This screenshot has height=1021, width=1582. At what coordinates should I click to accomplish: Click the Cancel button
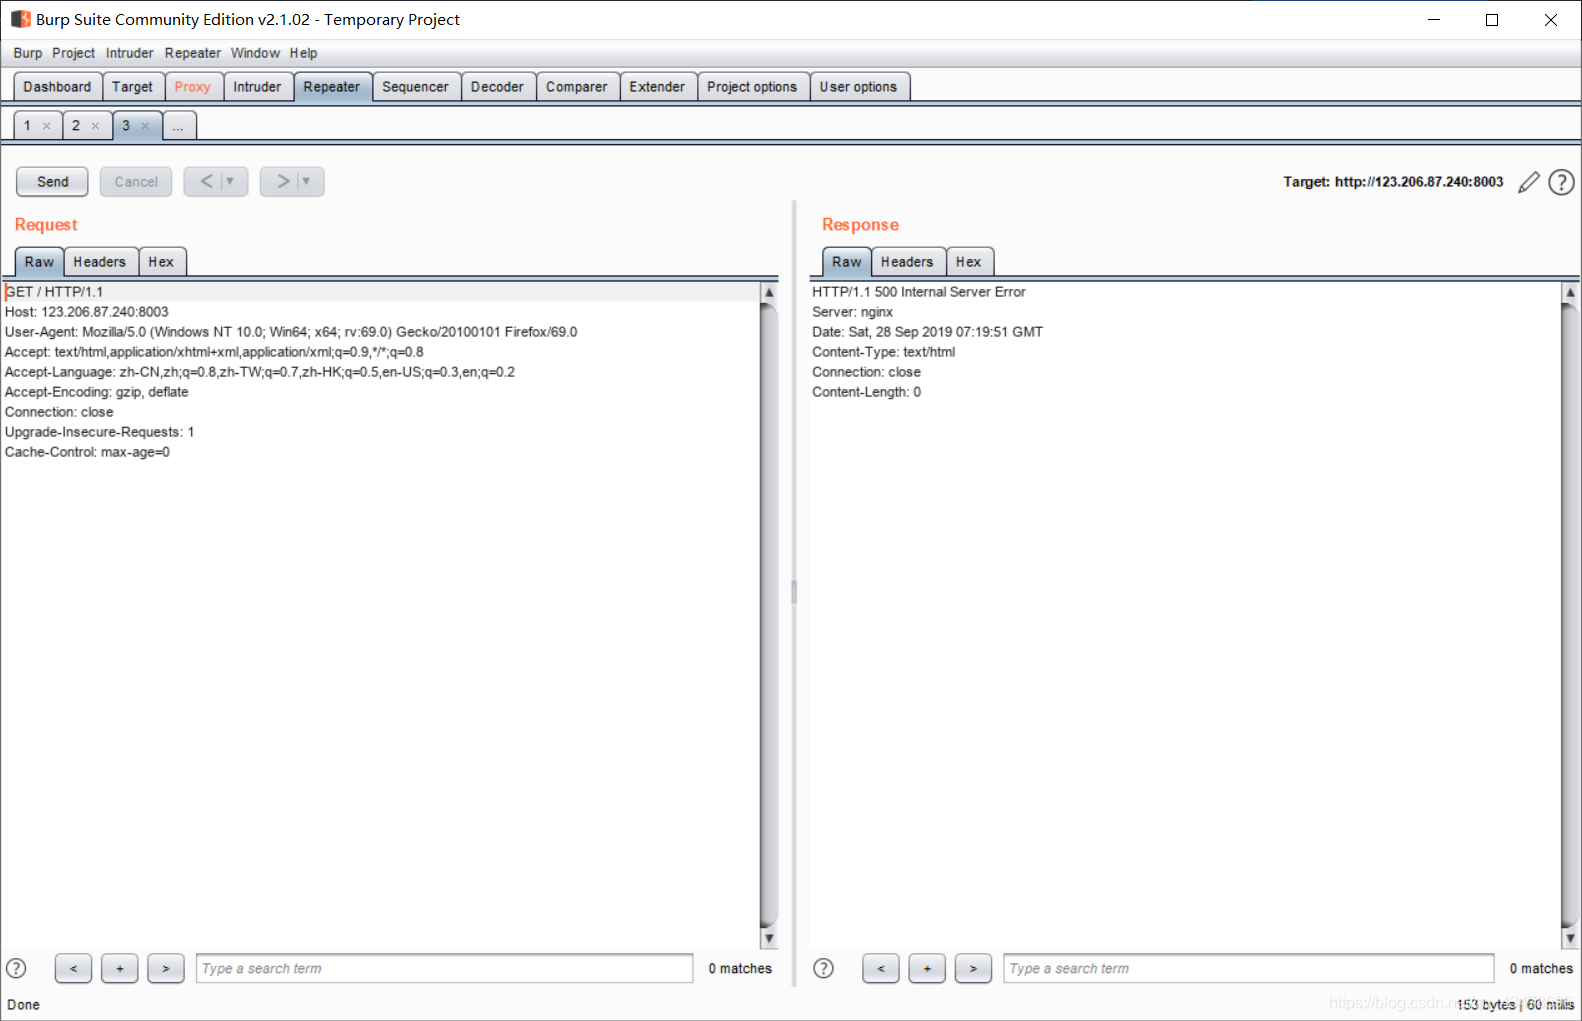pos(136,182)
